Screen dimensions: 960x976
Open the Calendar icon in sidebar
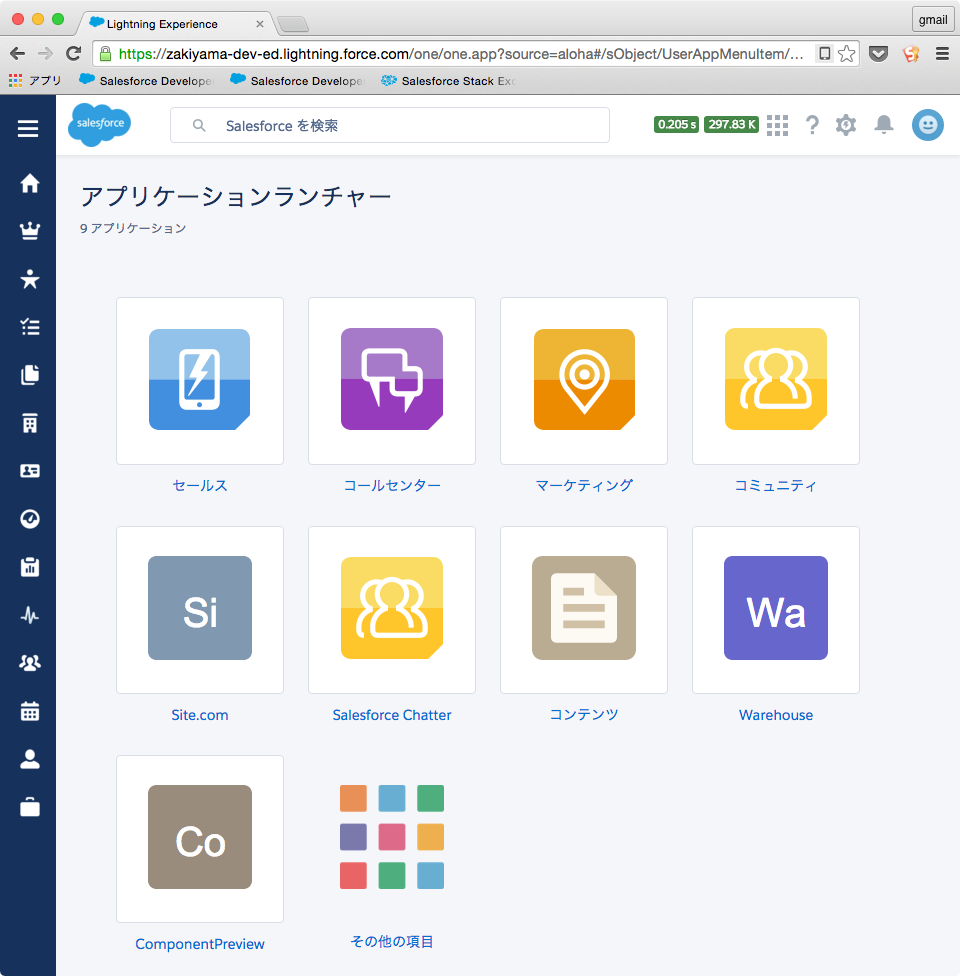click(29, 711)
